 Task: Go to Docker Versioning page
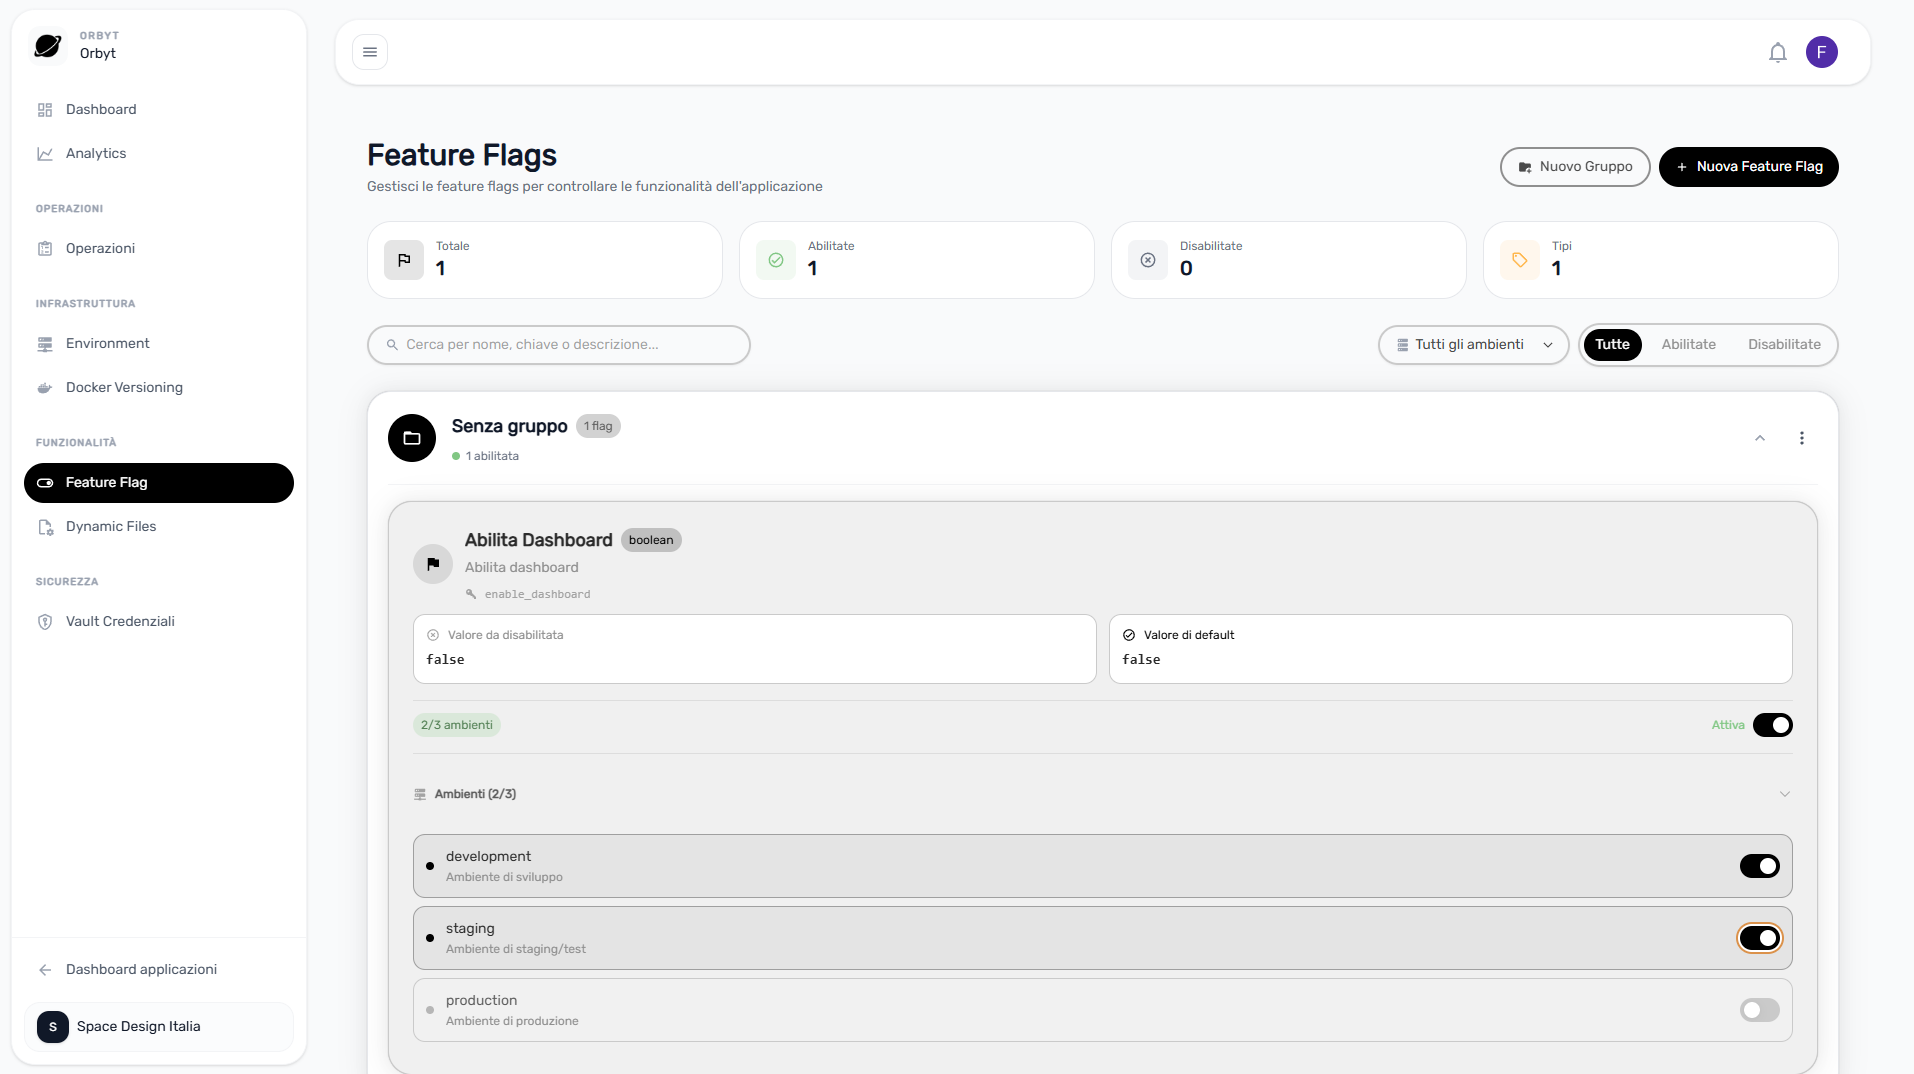click(x=159, y=388)
